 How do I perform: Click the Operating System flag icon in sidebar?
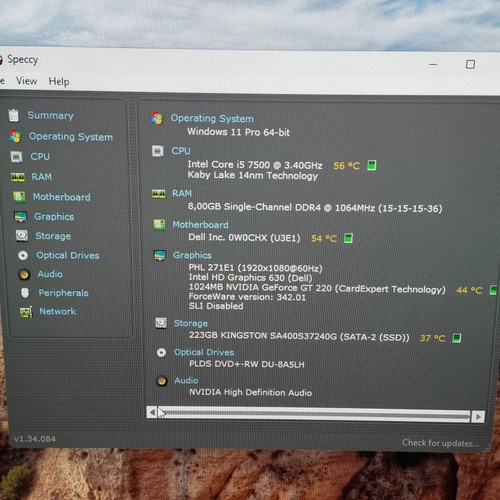click(15, 136)
